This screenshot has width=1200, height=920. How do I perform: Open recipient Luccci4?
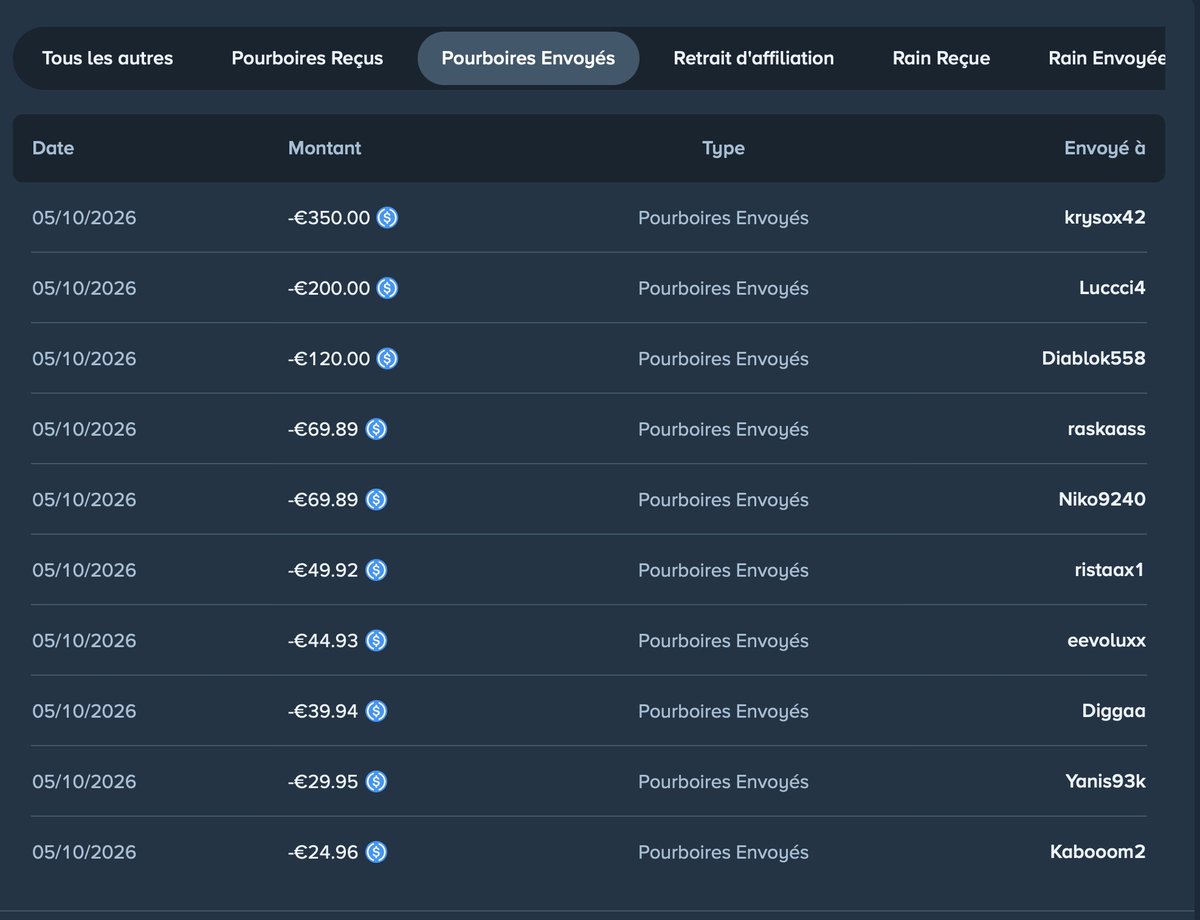pos(1112,288)
